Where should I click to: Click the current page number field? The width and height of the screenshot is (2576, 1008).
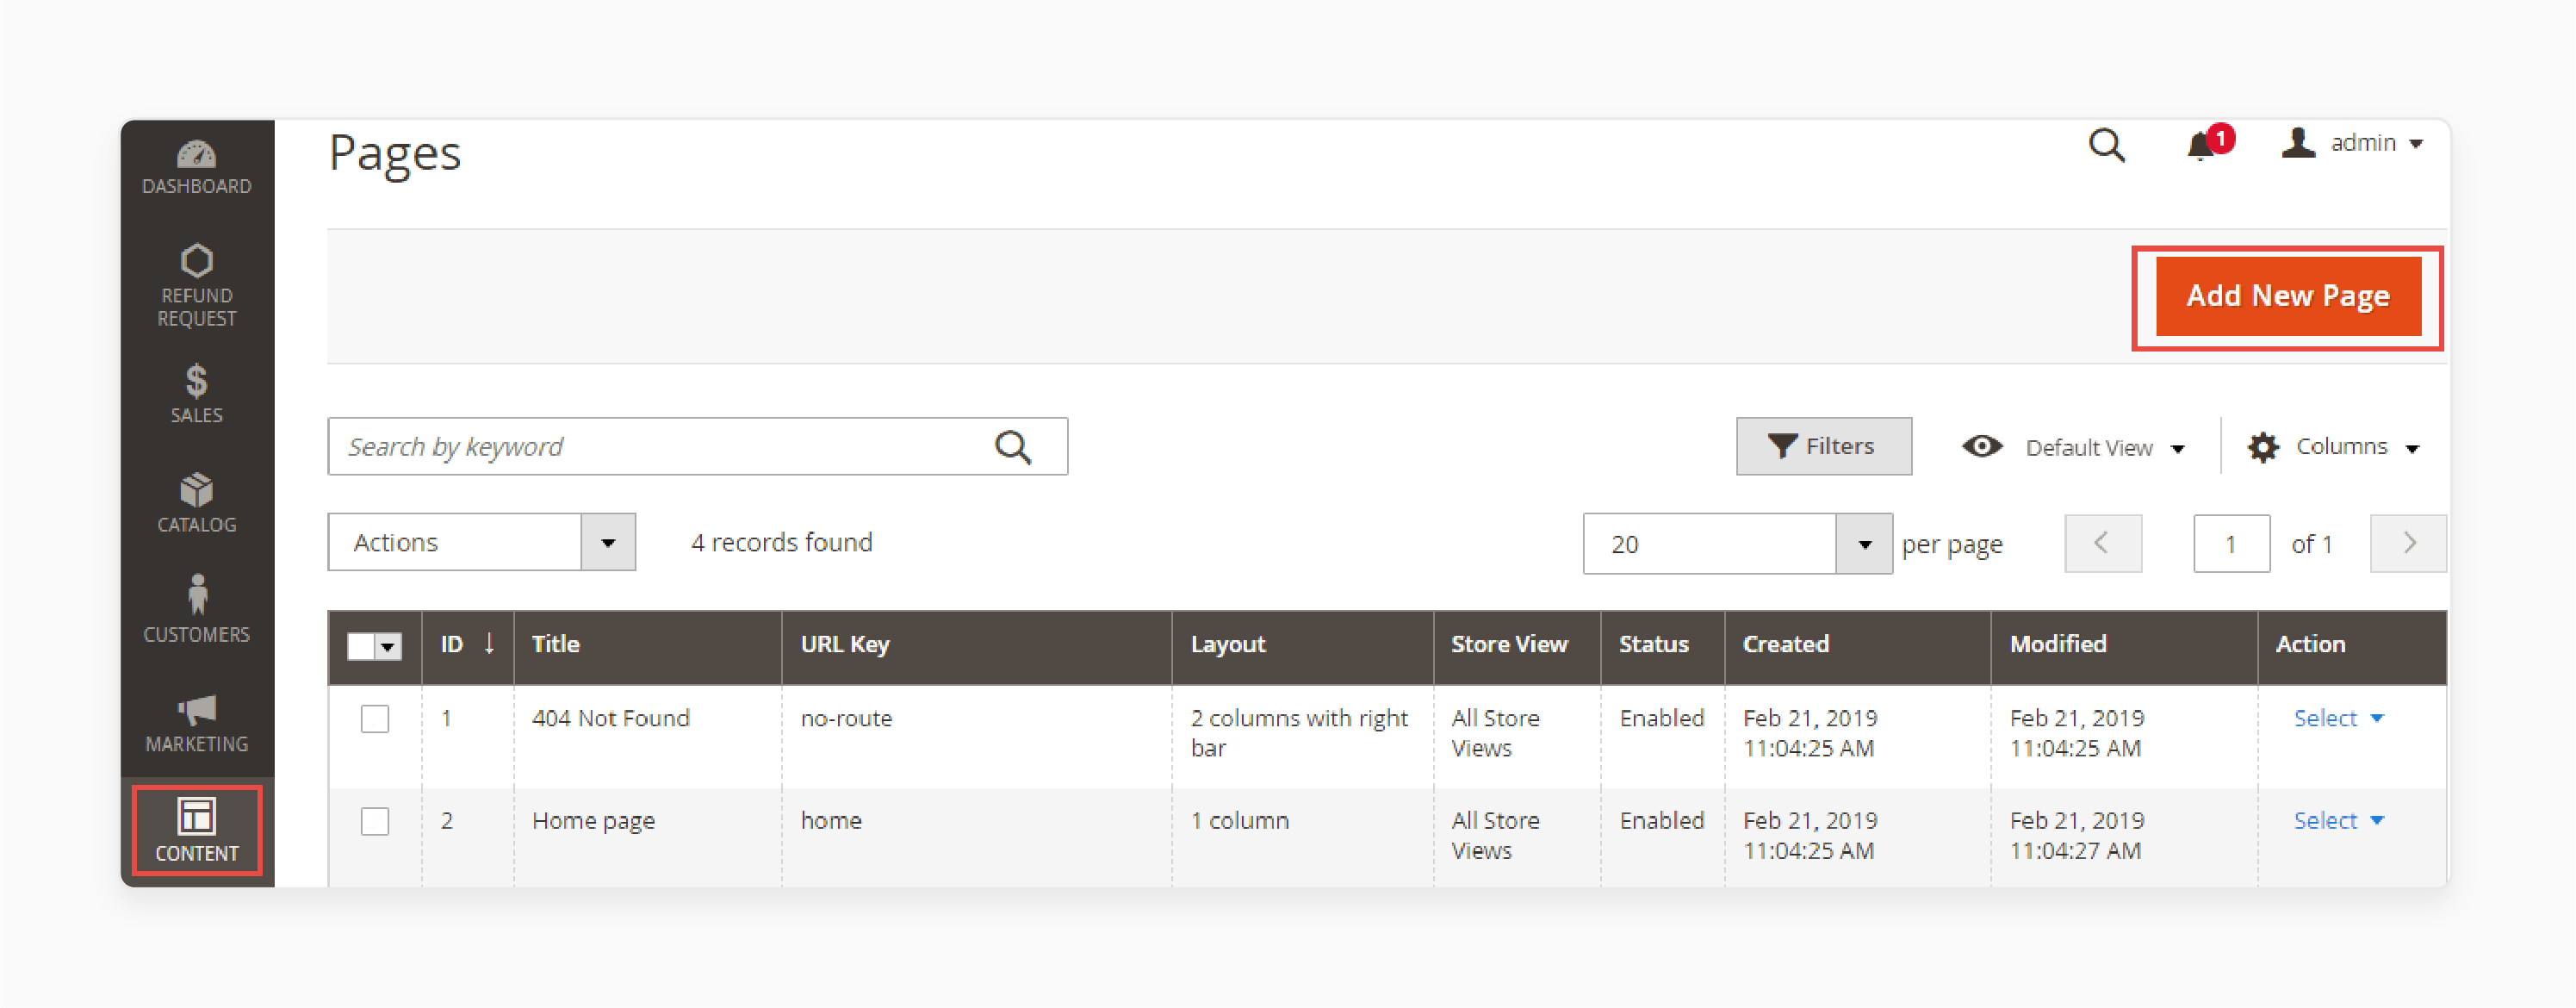pos(2231,544)
